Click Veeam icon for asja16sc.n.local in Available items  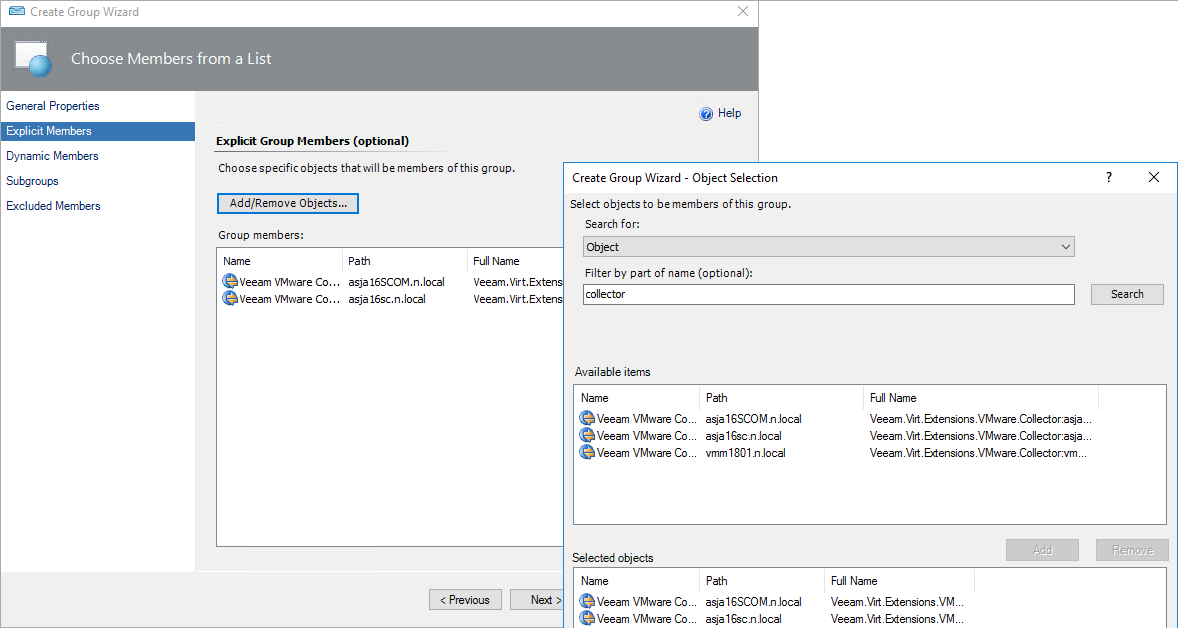tap(587, 436)
